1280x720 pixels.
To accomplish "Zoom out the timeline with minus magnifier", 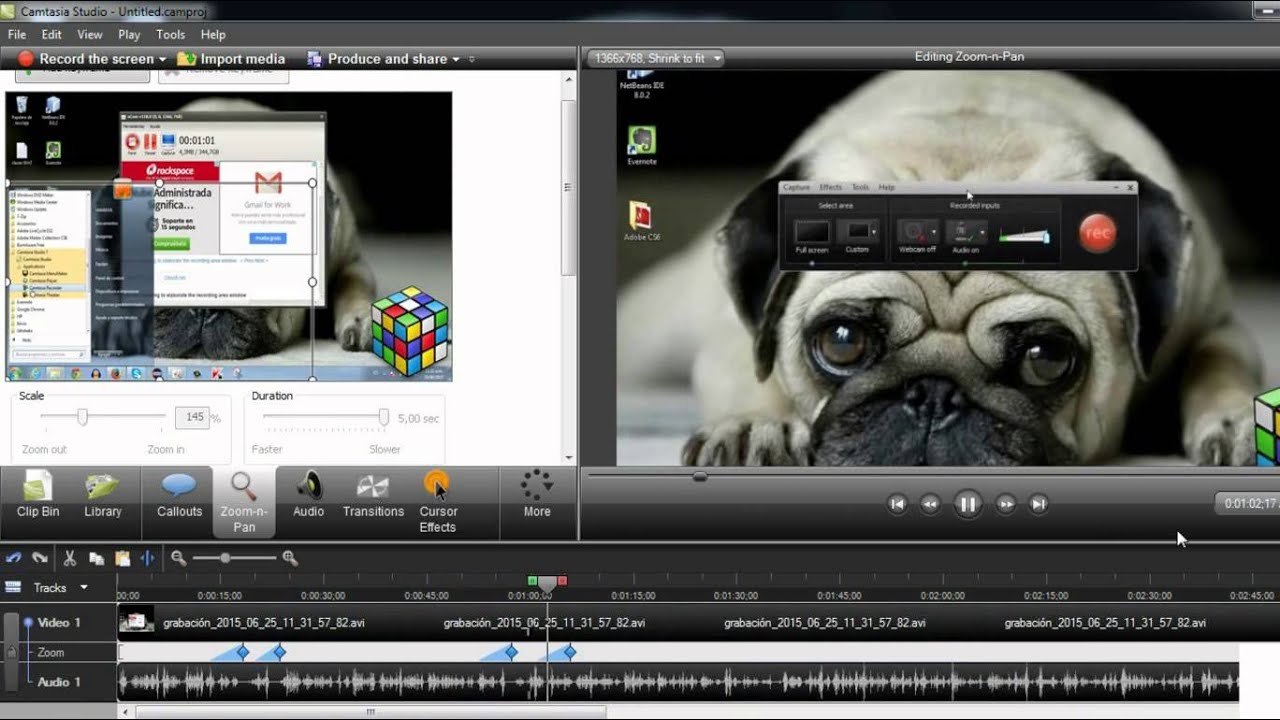I will [178, 558].
